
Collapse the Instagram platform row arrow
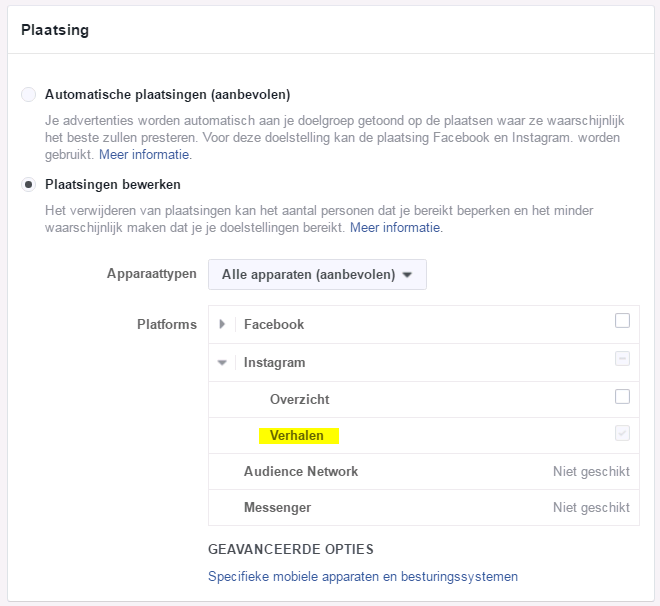click(x=222, y=363)
